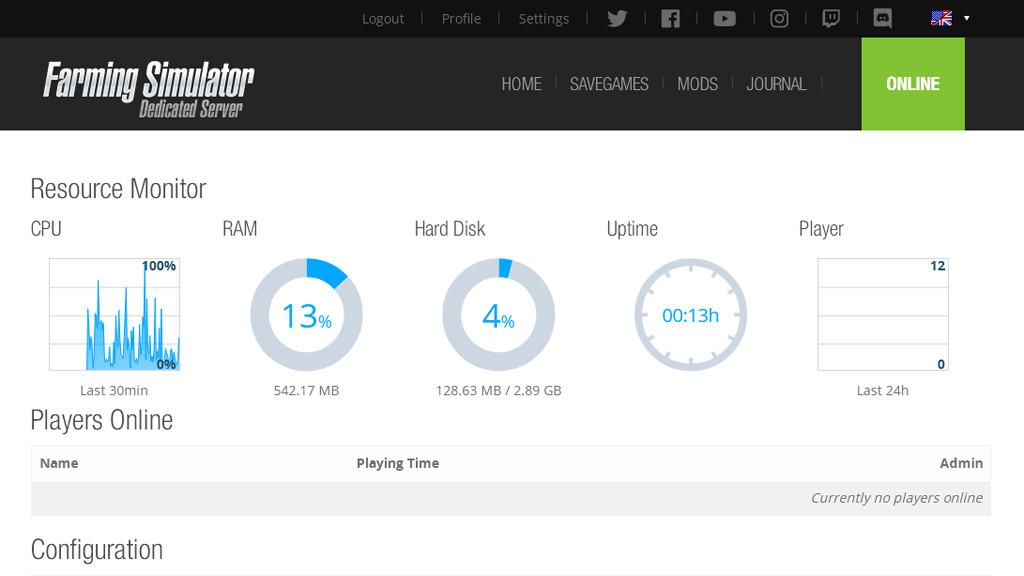Click the Farming Simulator Dedicated Server logo
This screenshot has height=576, width=1024.
(148, 87)
